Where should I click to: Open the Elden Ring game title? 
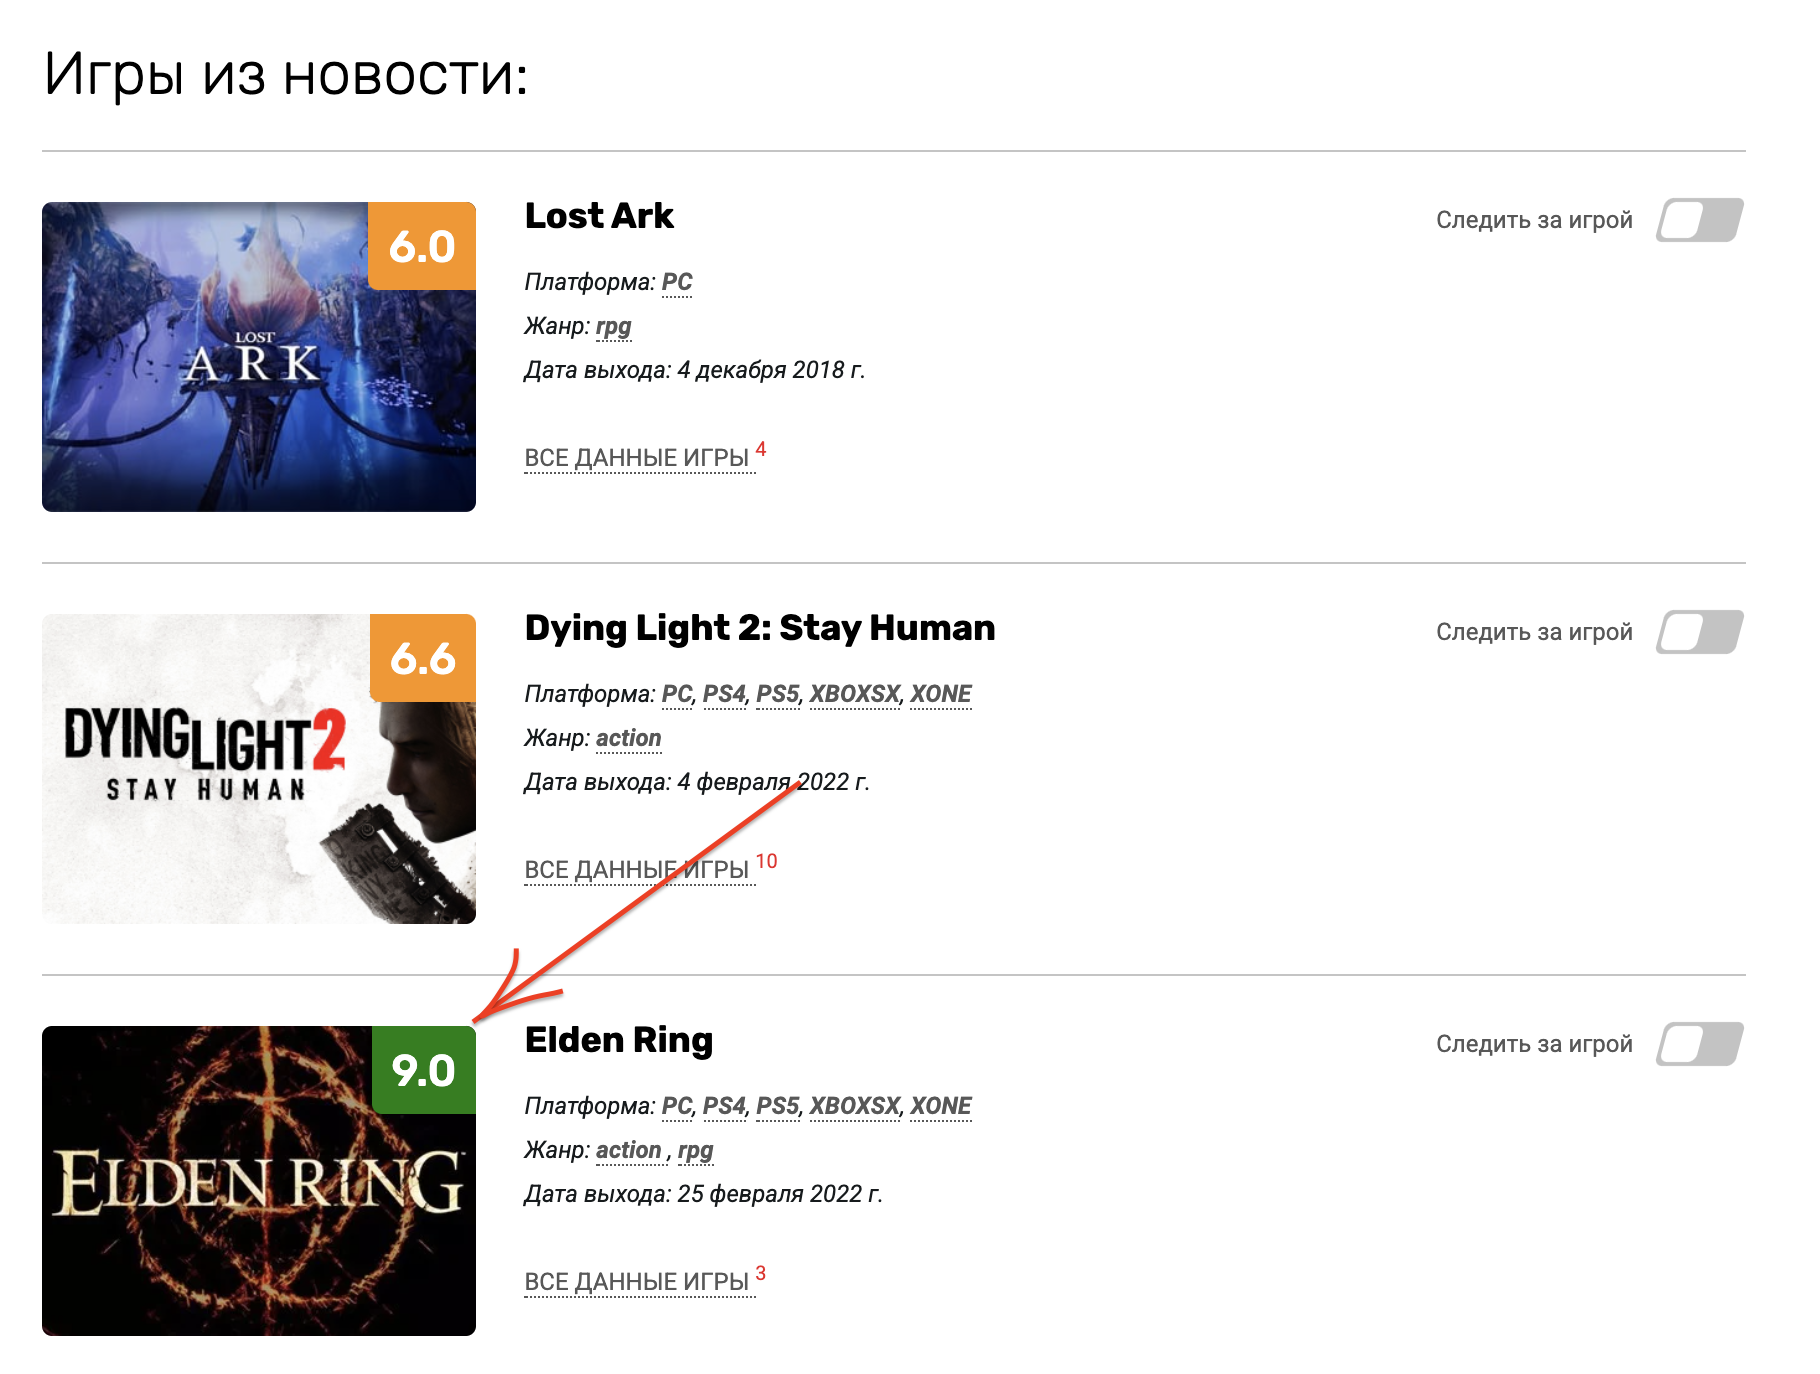pyautogui.click(x=619, y=1040)
